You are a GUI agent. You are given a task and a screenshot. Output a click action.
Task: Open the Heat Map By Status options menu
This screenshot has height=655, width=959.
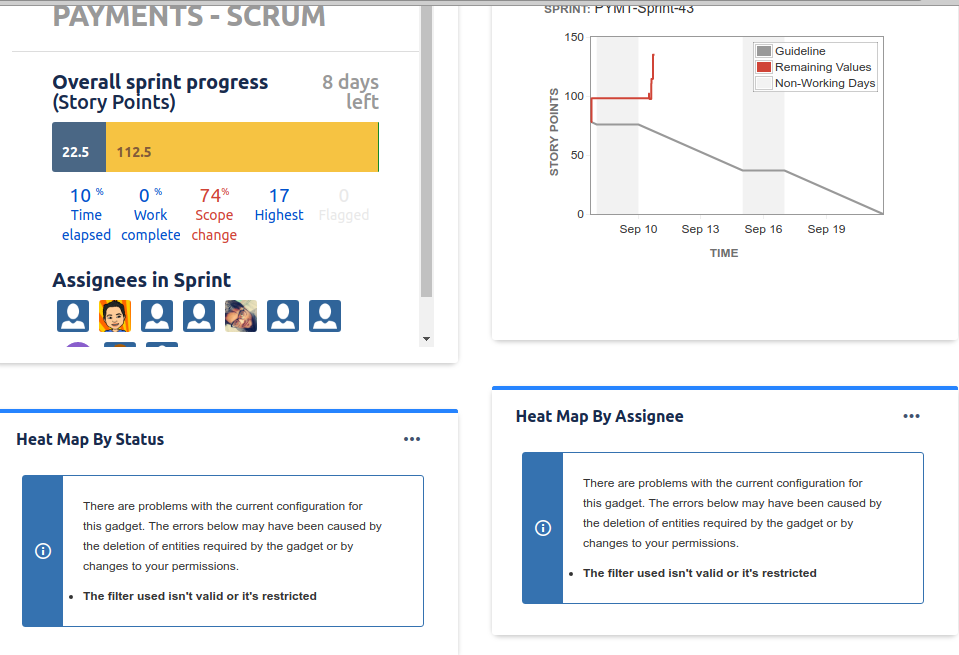pyautogui.click(x=412, y=439)
